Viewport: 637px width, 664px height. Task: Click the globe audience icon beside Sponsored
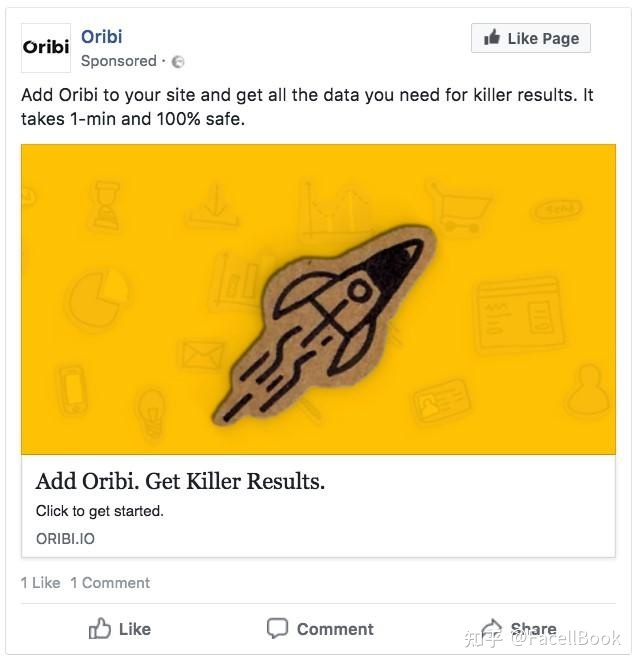pyautogui.click(x=178, y=62)
